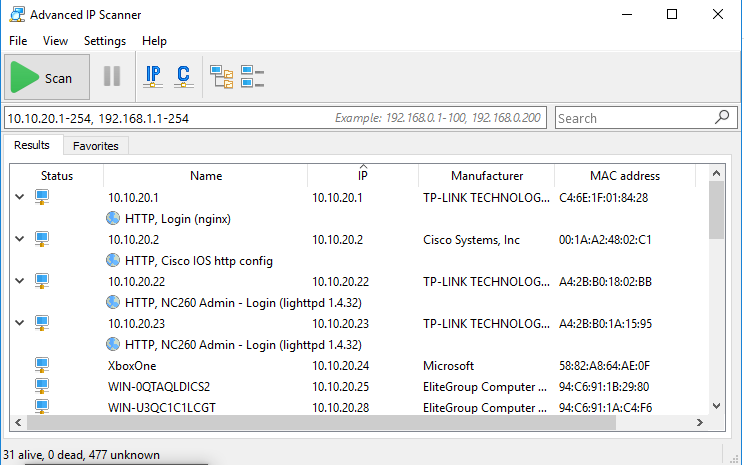Click the IP range input field
Viewport: 744px width, 465px height.
pyautogui.click(x=275, y=118)
